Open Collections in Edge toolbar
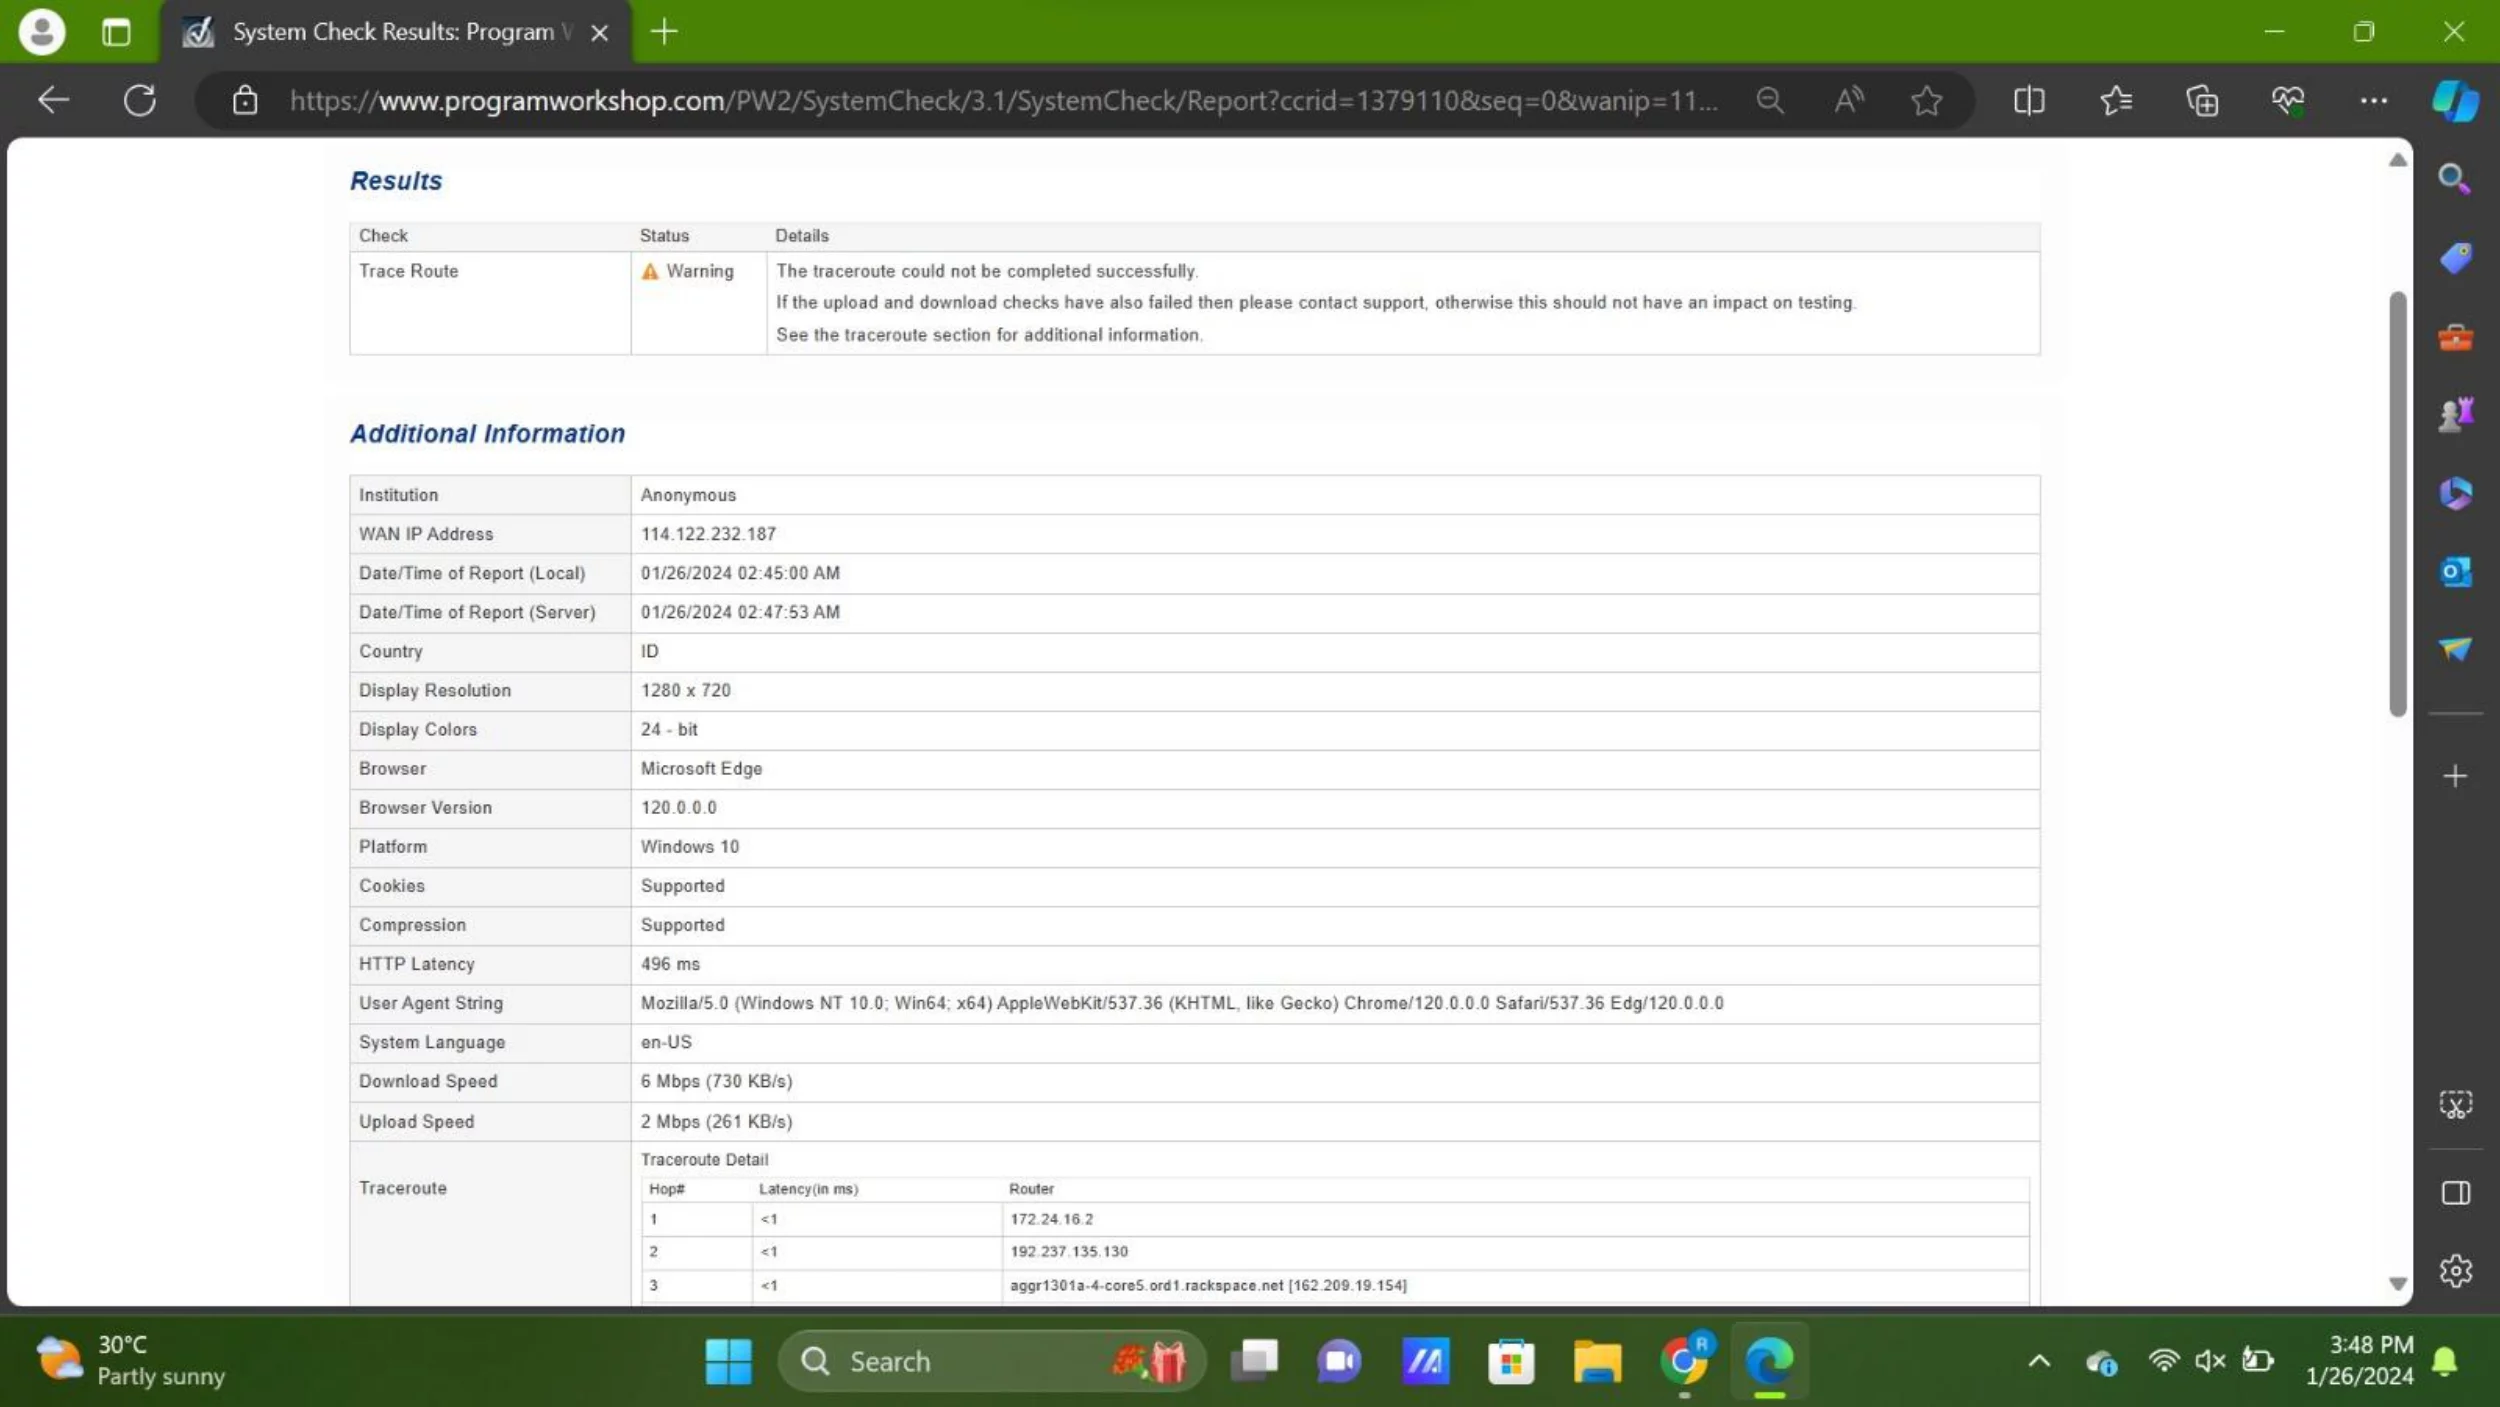The width and height of the screenshot is (2500, 1407). click(x=2202, y=100)
